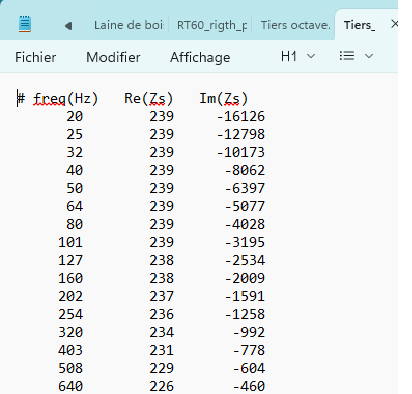
Task: Click the freq(Hz) column header text
Action: 66,99
